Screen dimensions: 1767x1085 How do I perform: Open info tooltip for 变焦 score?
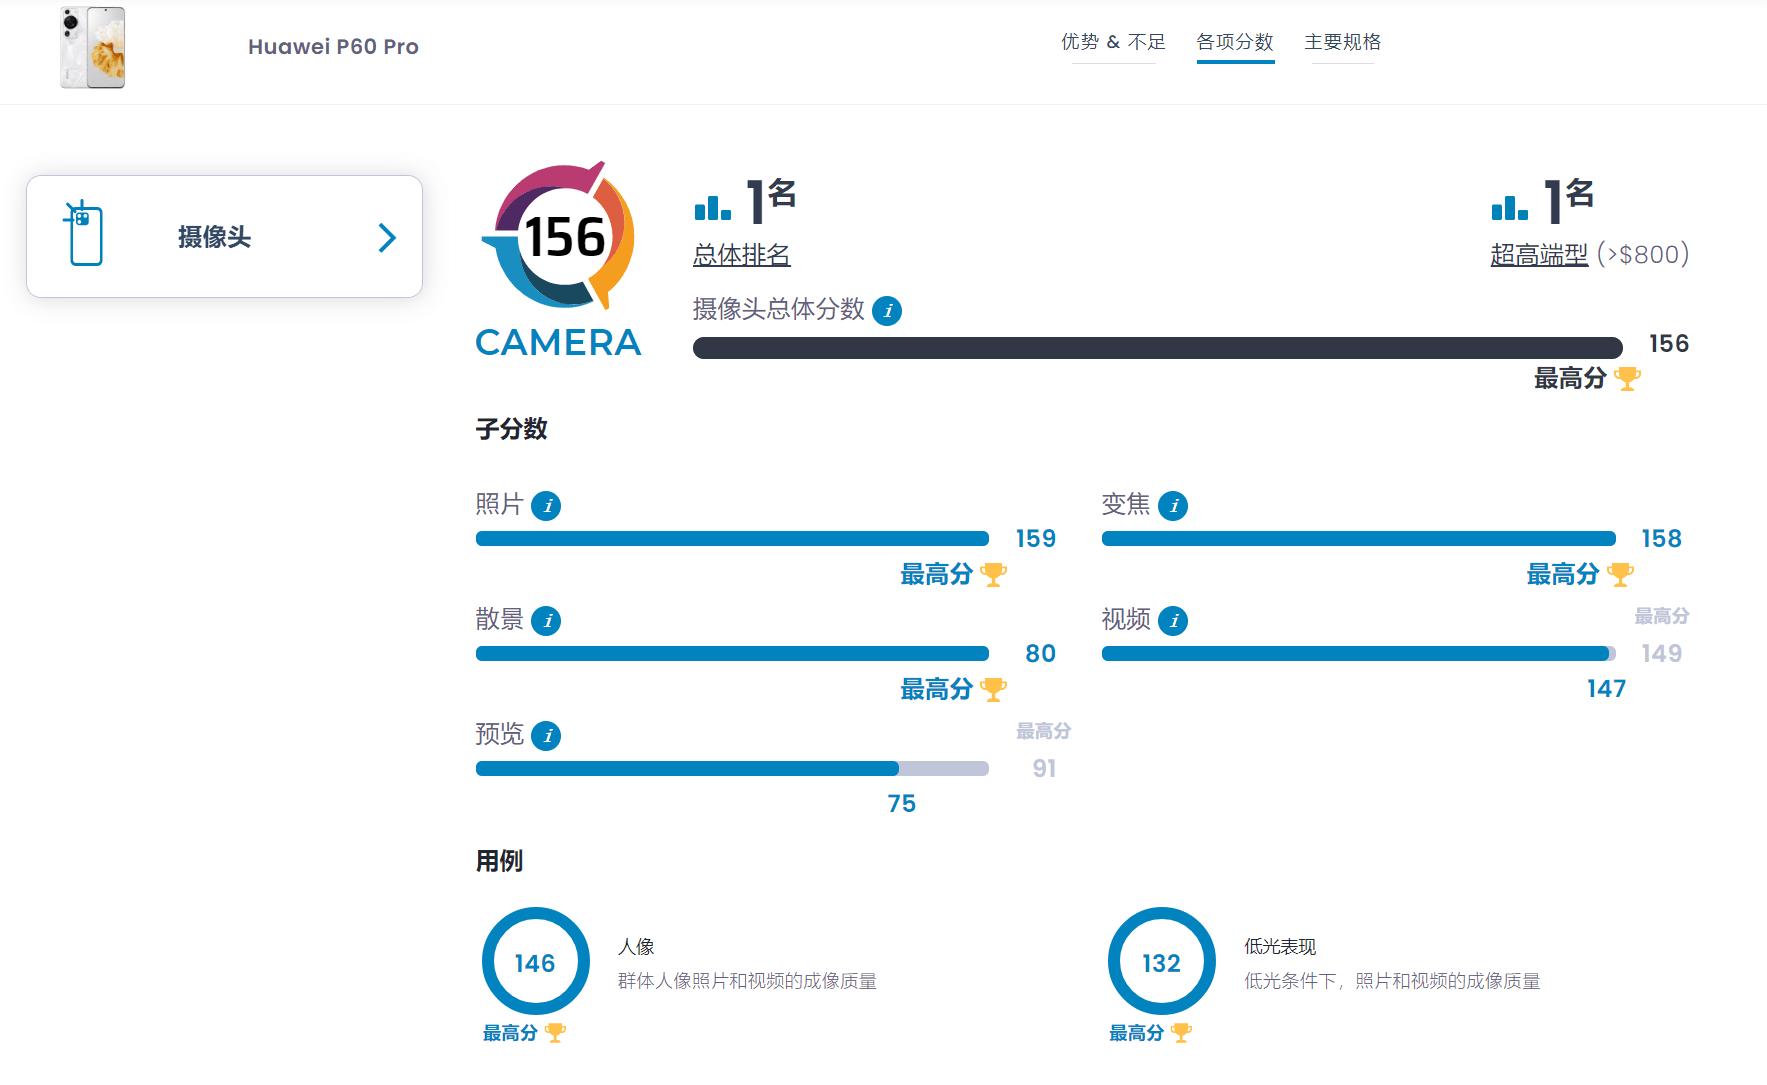(x=1175, y=507)
